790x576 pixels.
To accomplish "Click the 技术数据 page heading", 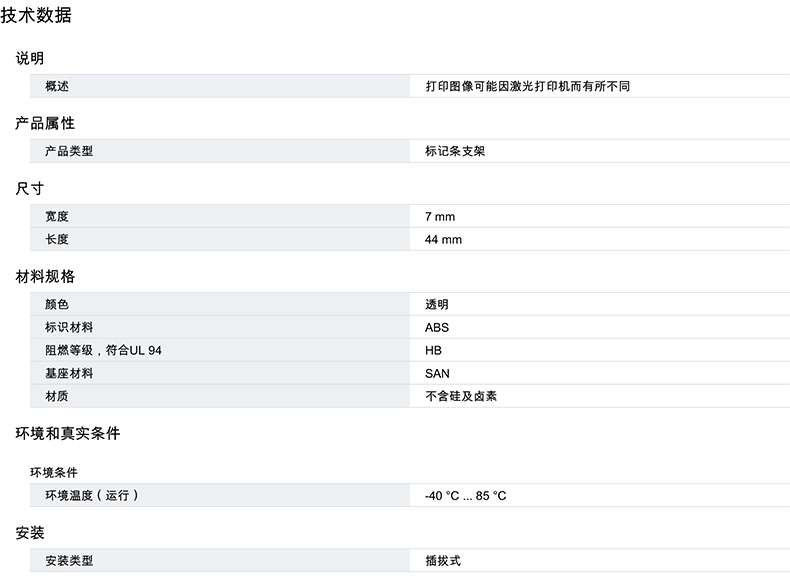I will (x=36, y=16).
